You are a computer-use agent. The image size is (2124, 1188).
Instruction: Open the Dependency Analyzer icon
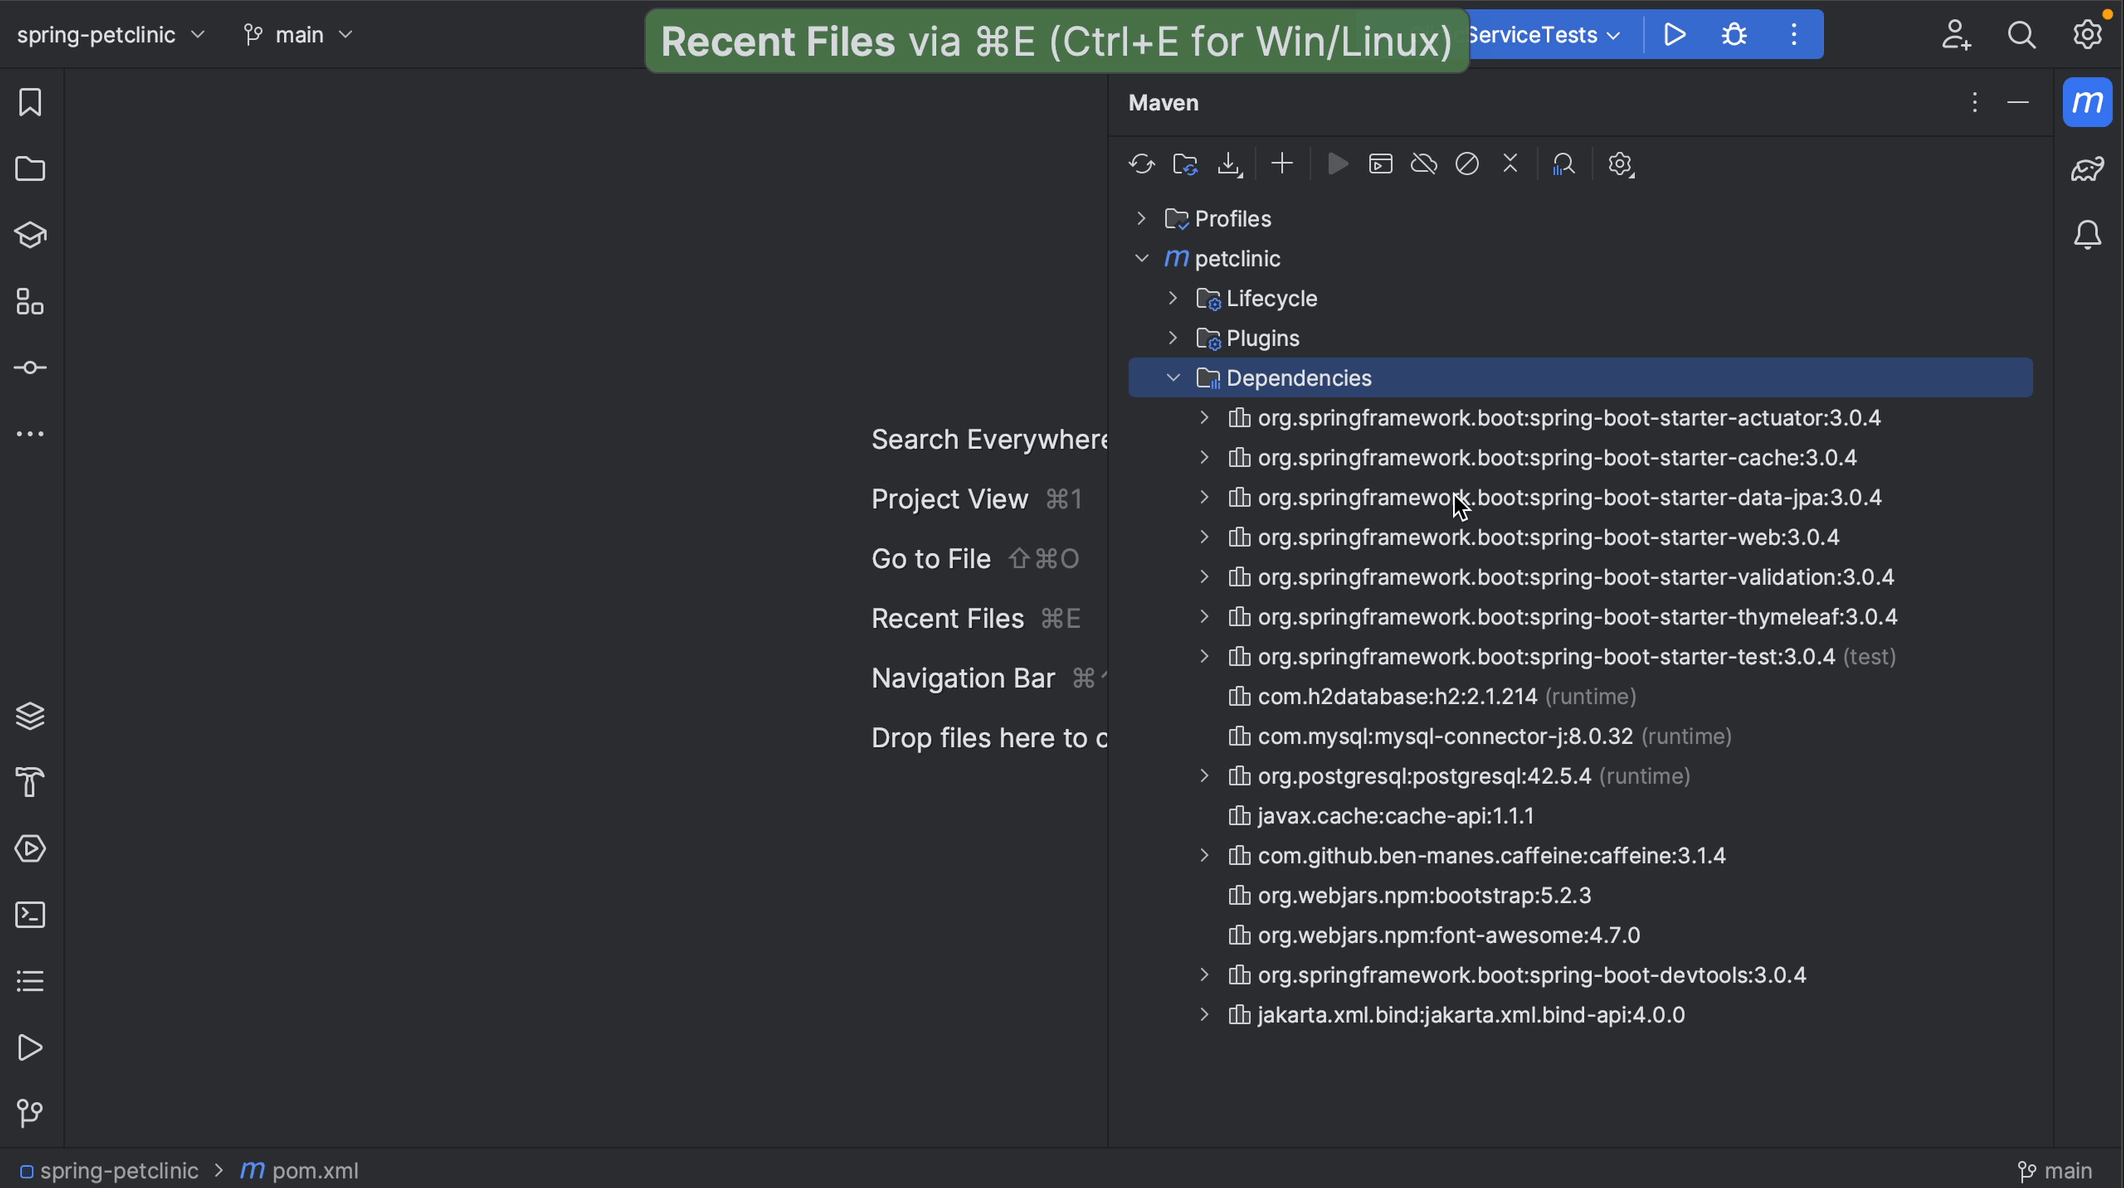(1564, 164)
